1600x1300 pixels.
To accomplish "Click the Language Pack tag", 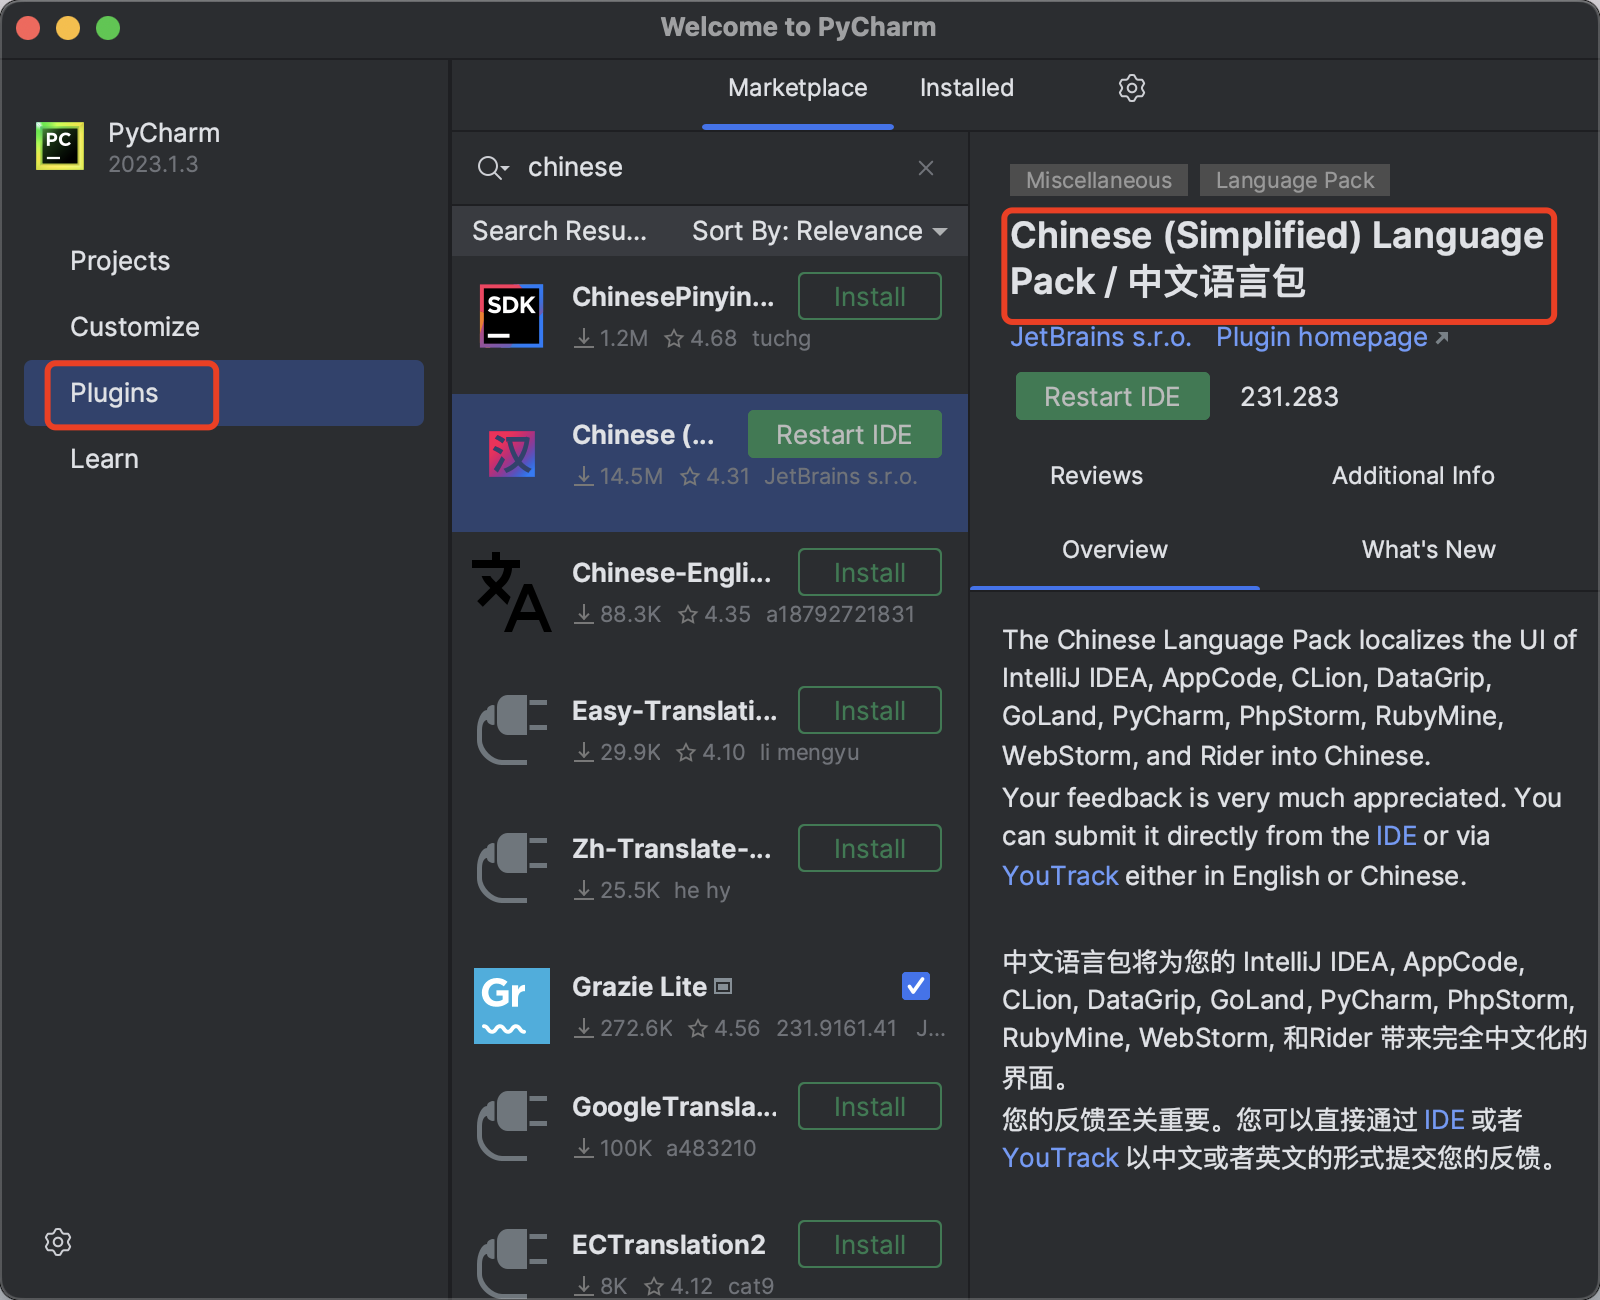I will (x=1295, y=180).
